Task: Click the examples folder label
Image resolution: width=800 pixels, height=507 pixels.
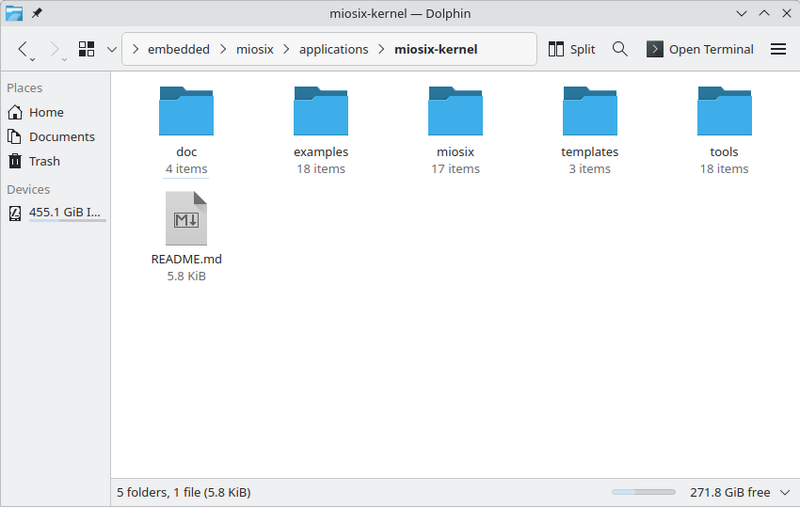Action: (321, 152)
